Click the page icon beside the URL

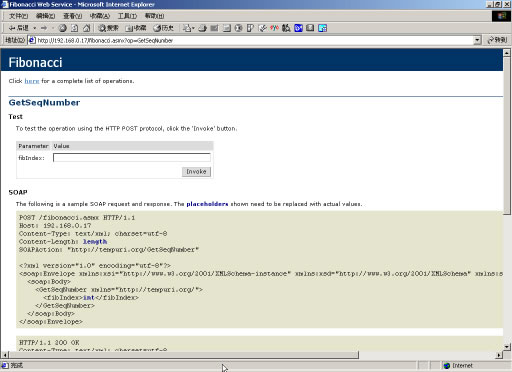tap(32, 40)
